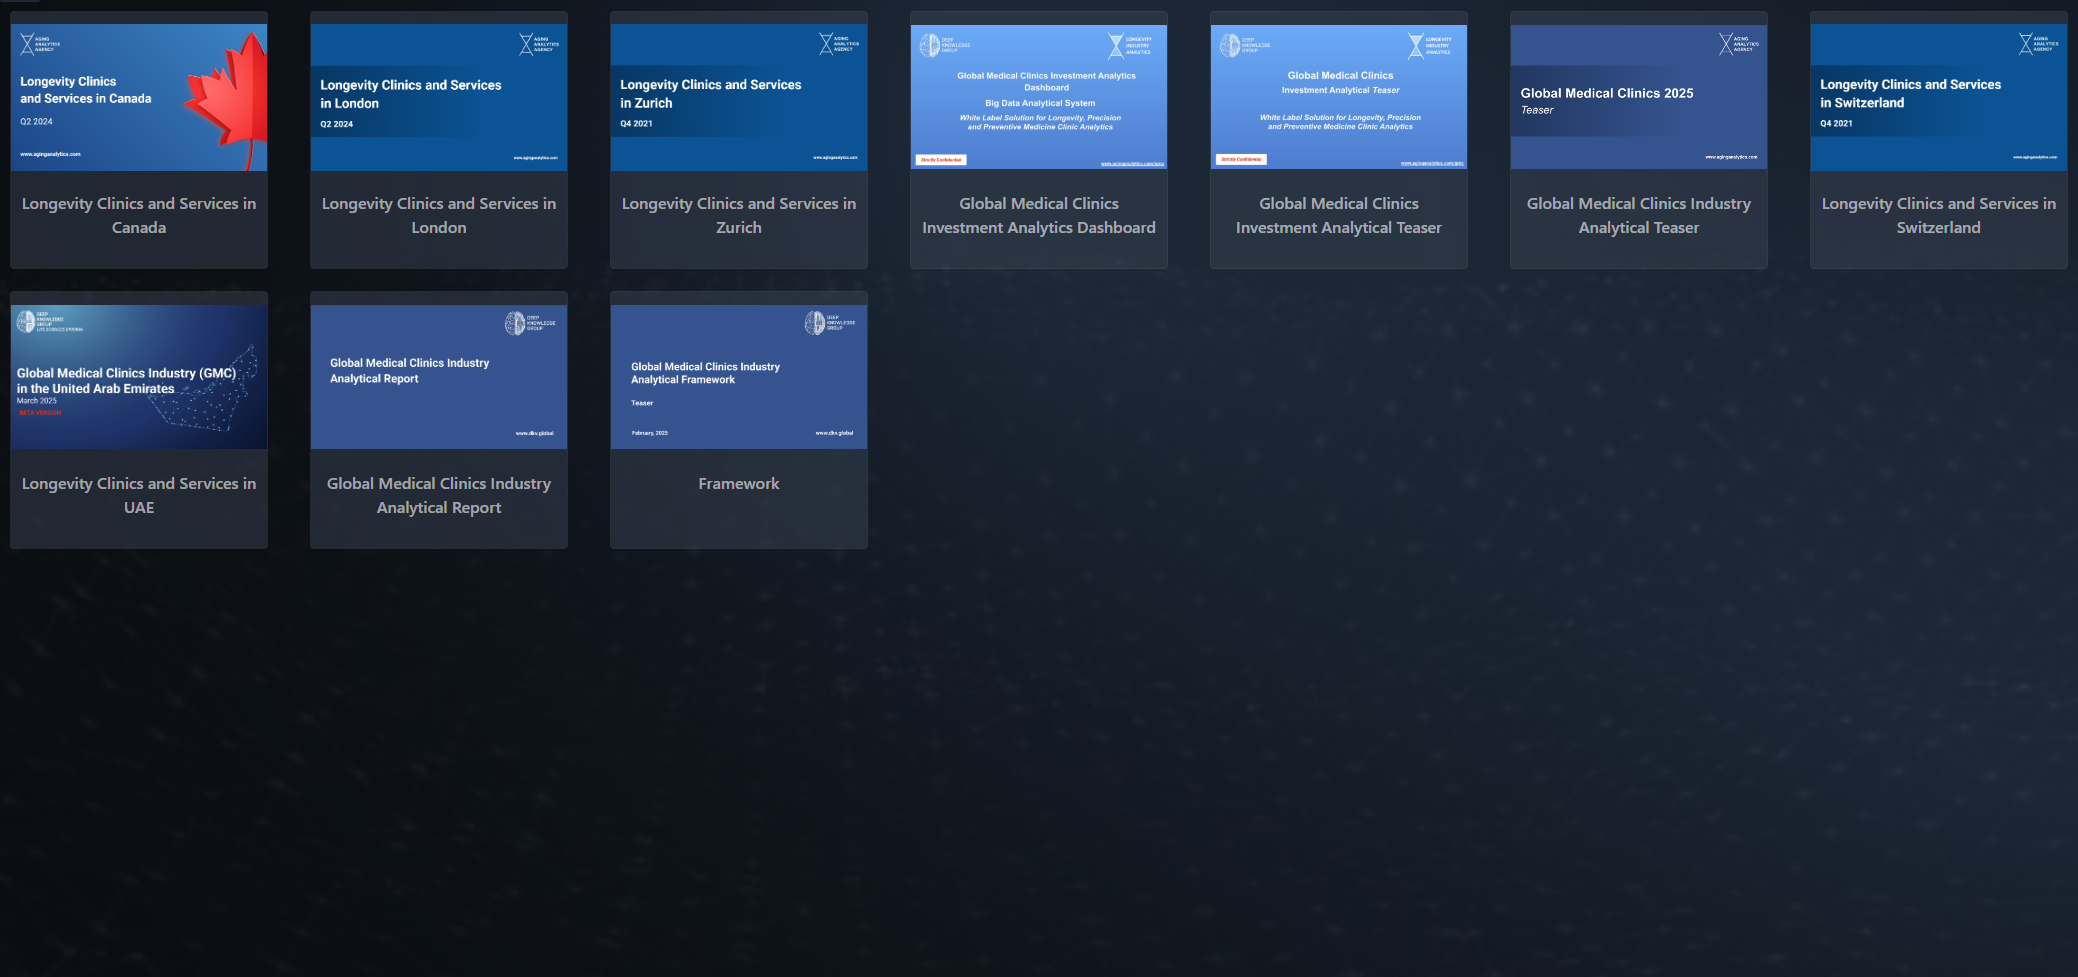
Task: Click 'Longevity Clinics and Services in Canada' caption
Action: (139, 216)
